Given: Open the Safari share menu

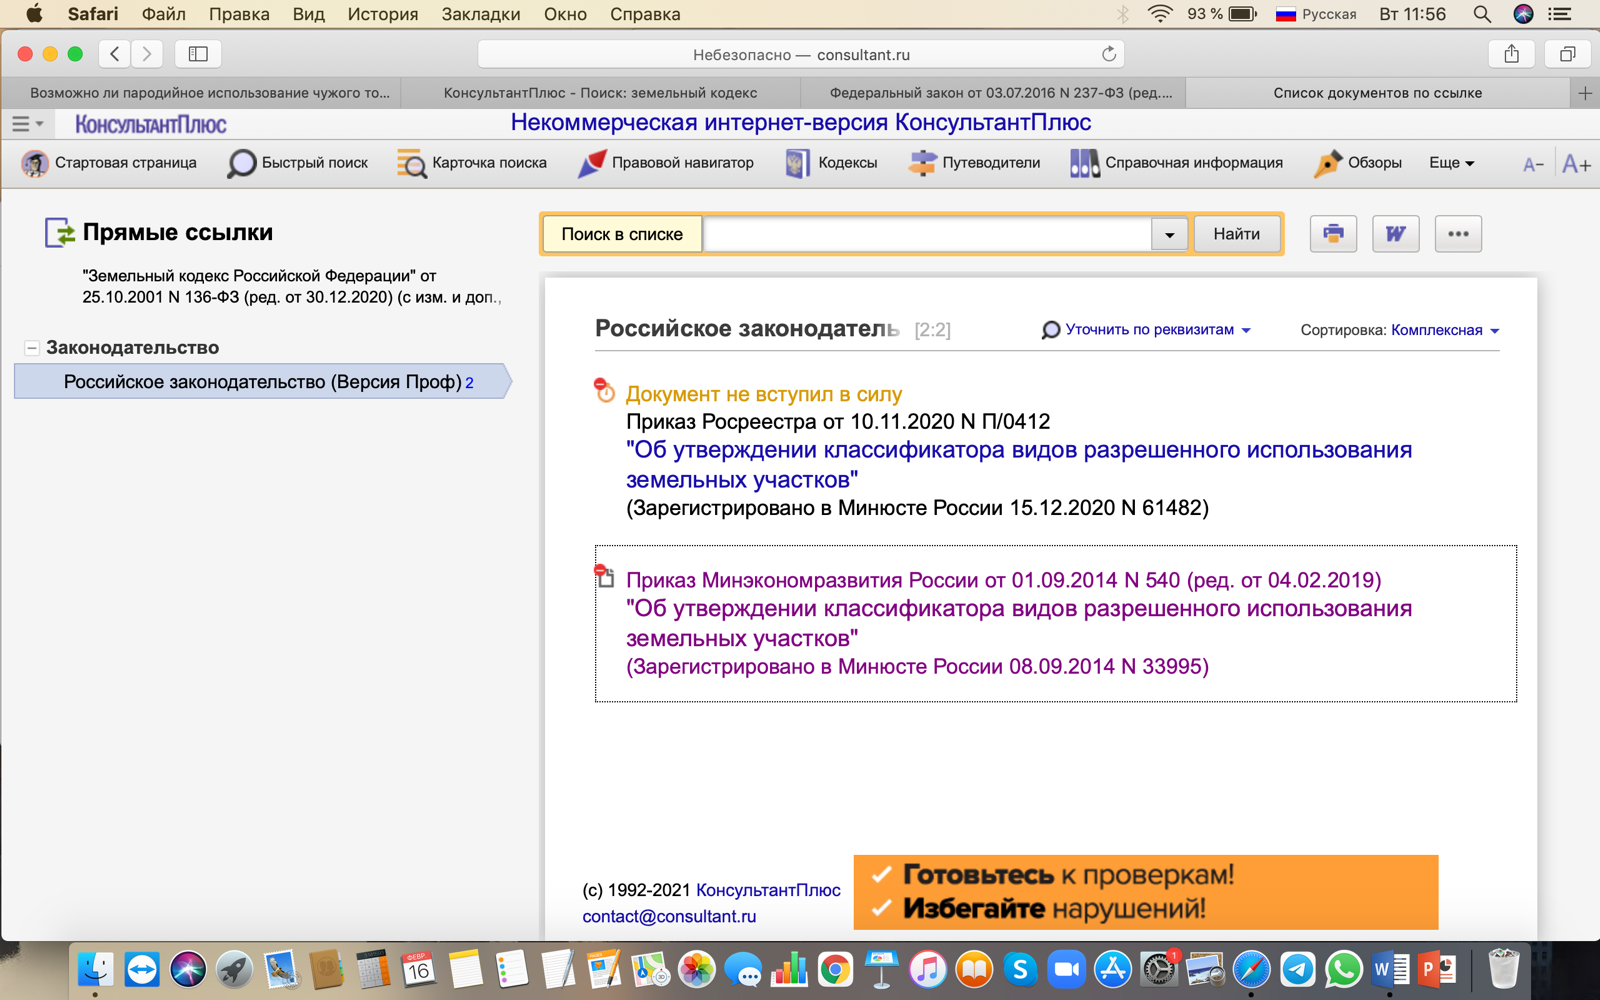Looking at the screenshot, I should 1512,54.
